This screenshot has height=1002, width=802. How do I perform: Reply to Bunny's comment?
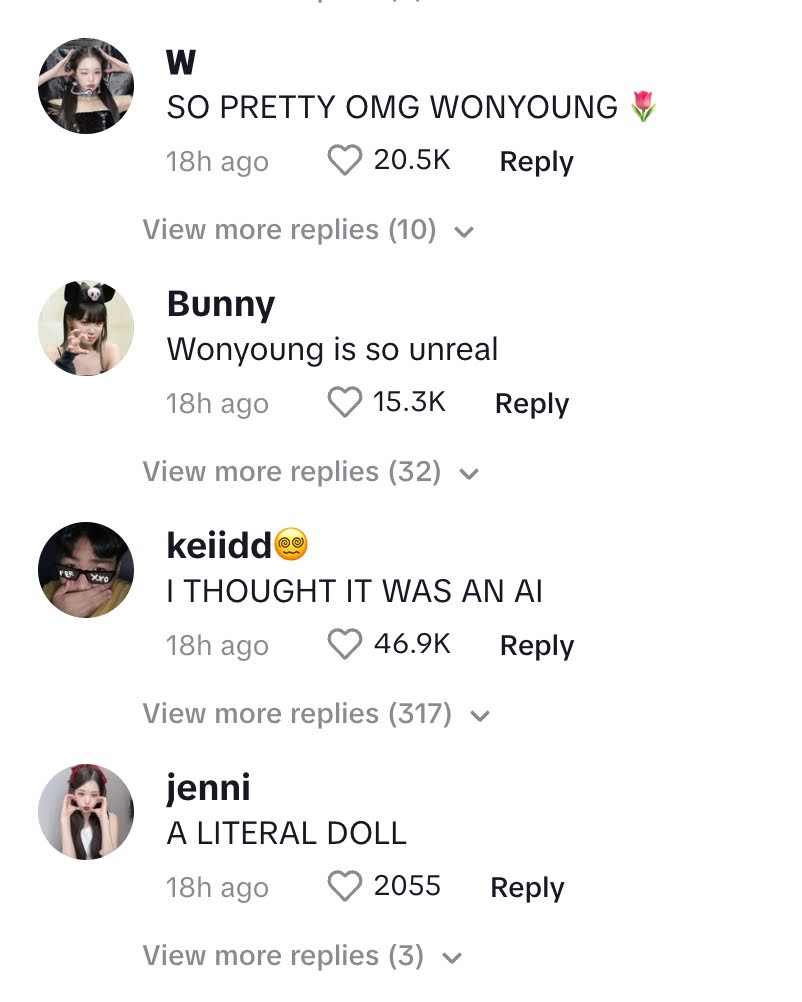(532, 404)
